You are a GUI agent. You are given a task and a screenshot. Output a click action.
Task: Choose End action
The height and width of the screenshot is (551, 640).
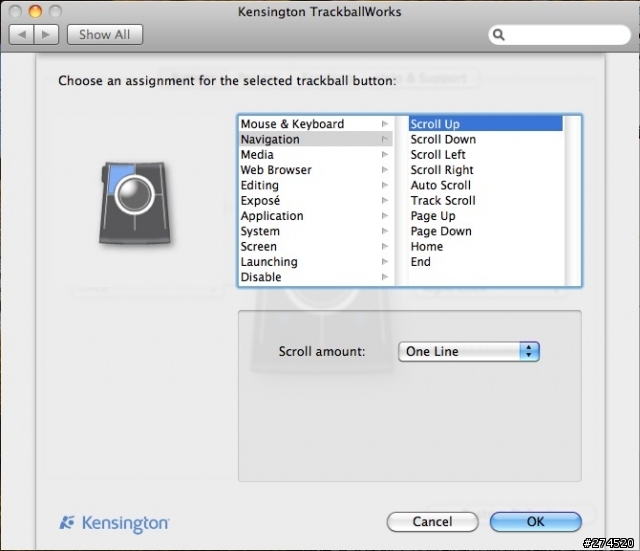click(486, 262)
